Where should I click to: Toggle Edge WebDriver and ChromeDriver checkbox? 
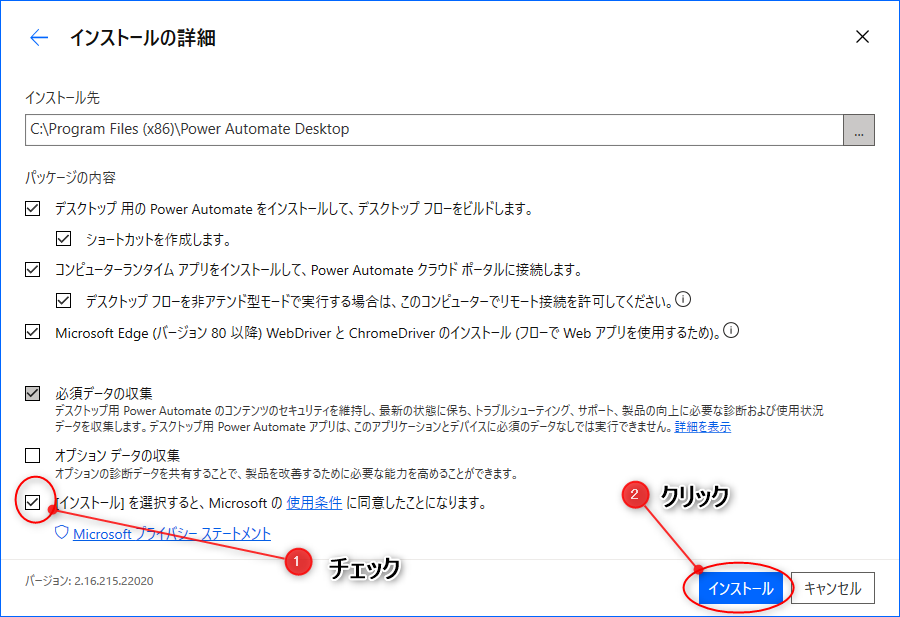(x=33, y=332)
